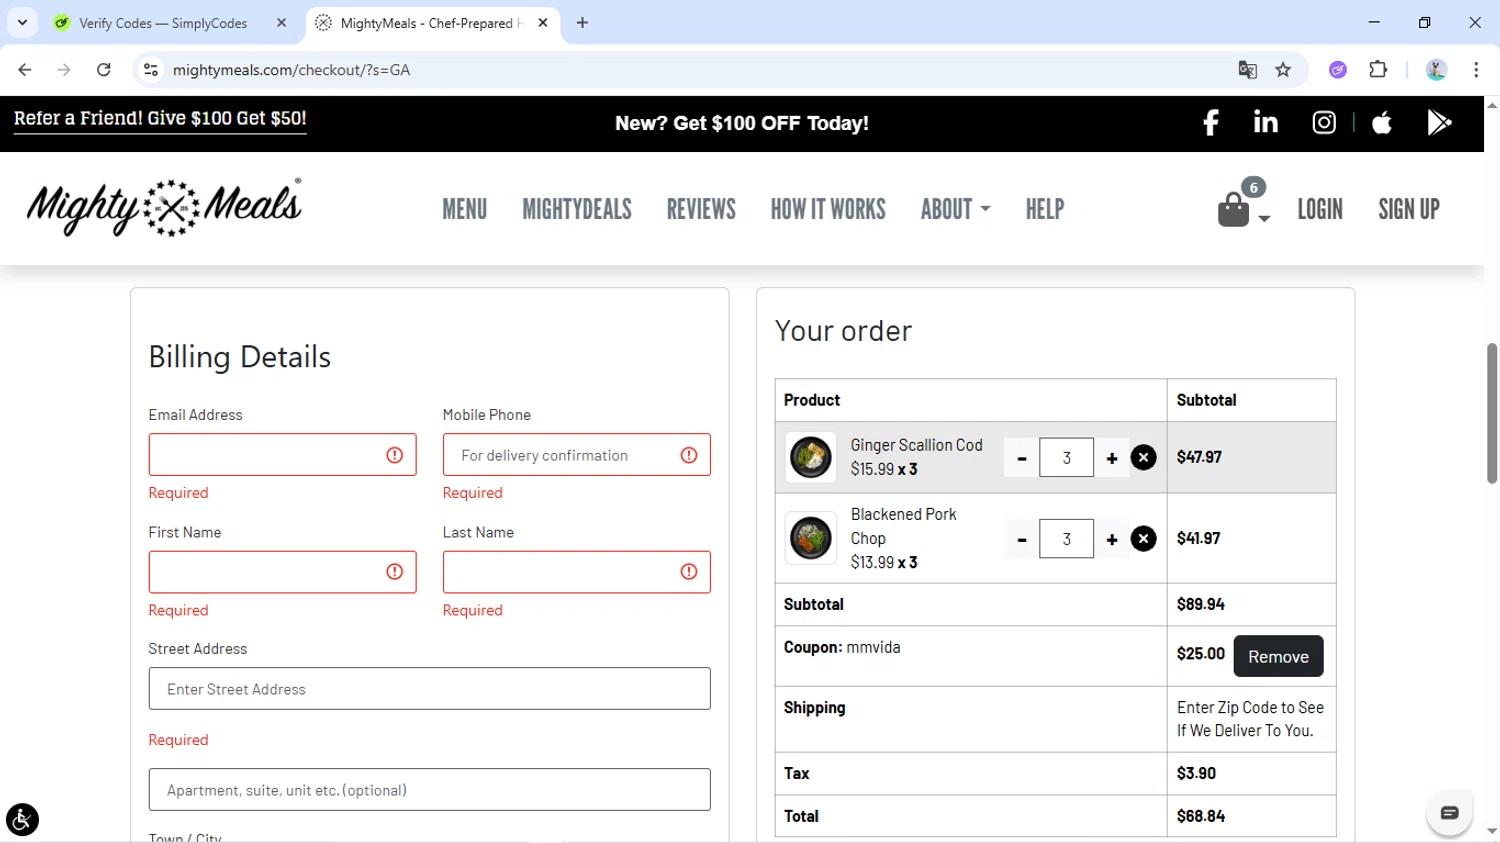1500x843 pixels.
Task: Open the HELP navigation item
Action: pos(1045,209)
